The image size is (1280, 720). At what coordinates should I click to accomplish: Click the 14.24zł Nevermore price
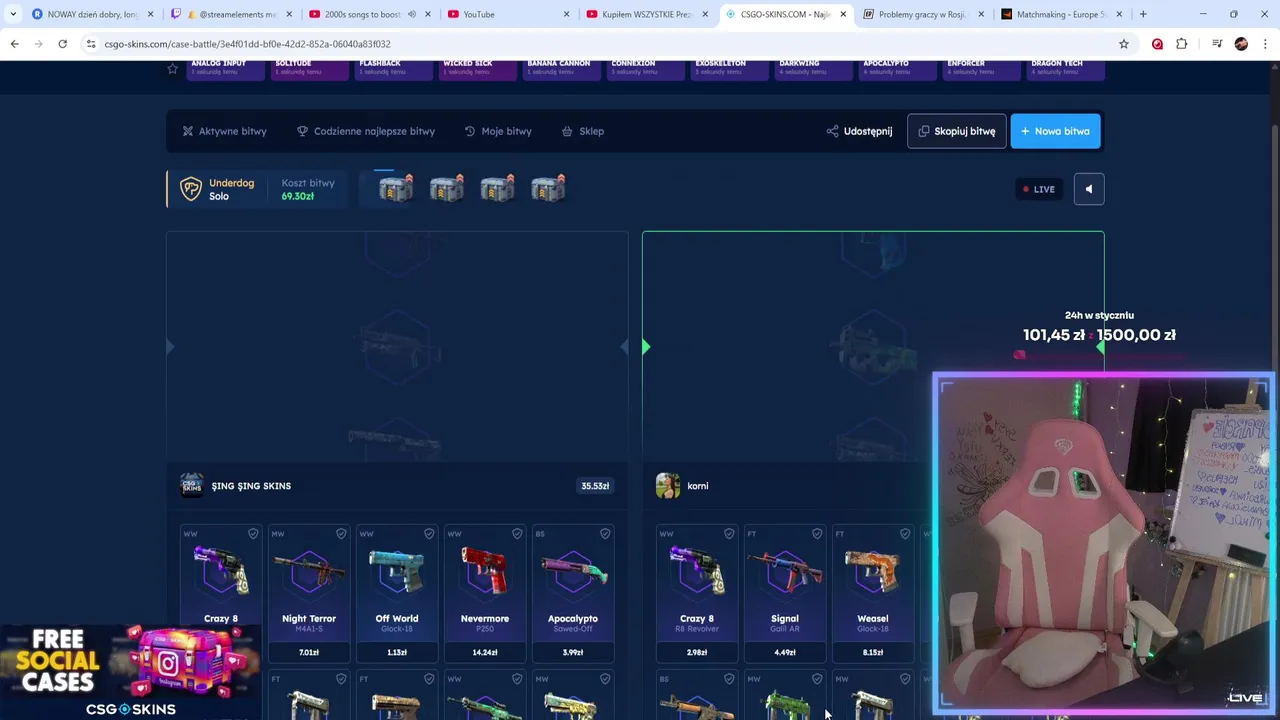coord(485,652)
